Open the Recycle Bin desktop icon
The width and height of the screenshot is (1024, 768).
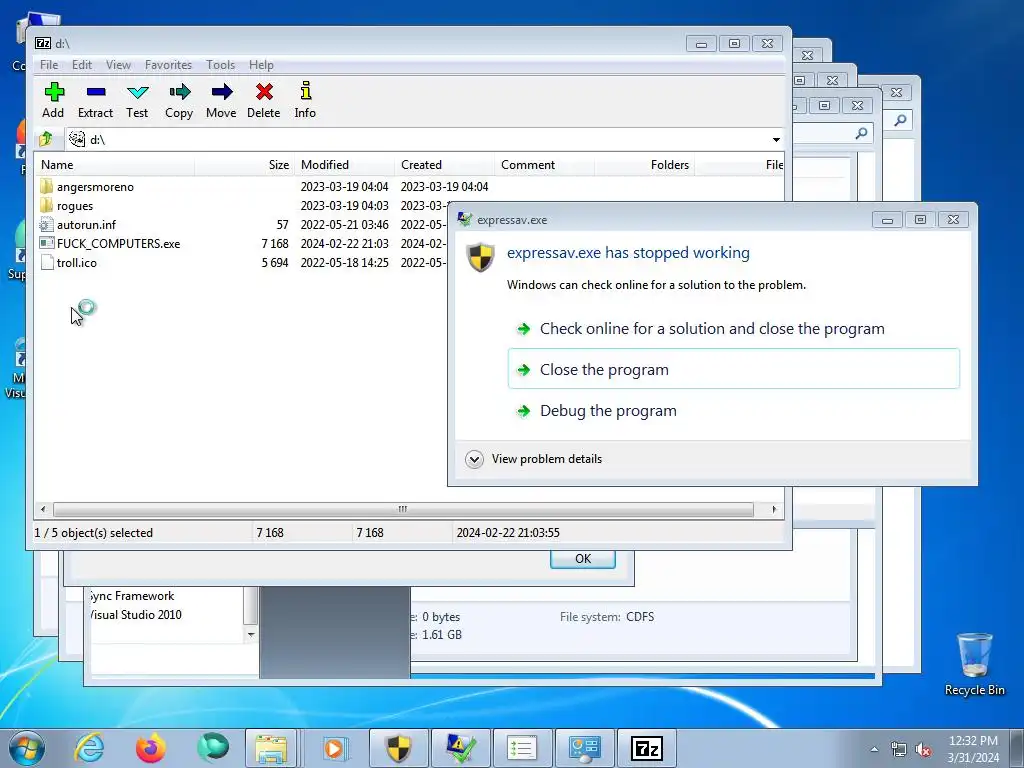coord(974,664)
